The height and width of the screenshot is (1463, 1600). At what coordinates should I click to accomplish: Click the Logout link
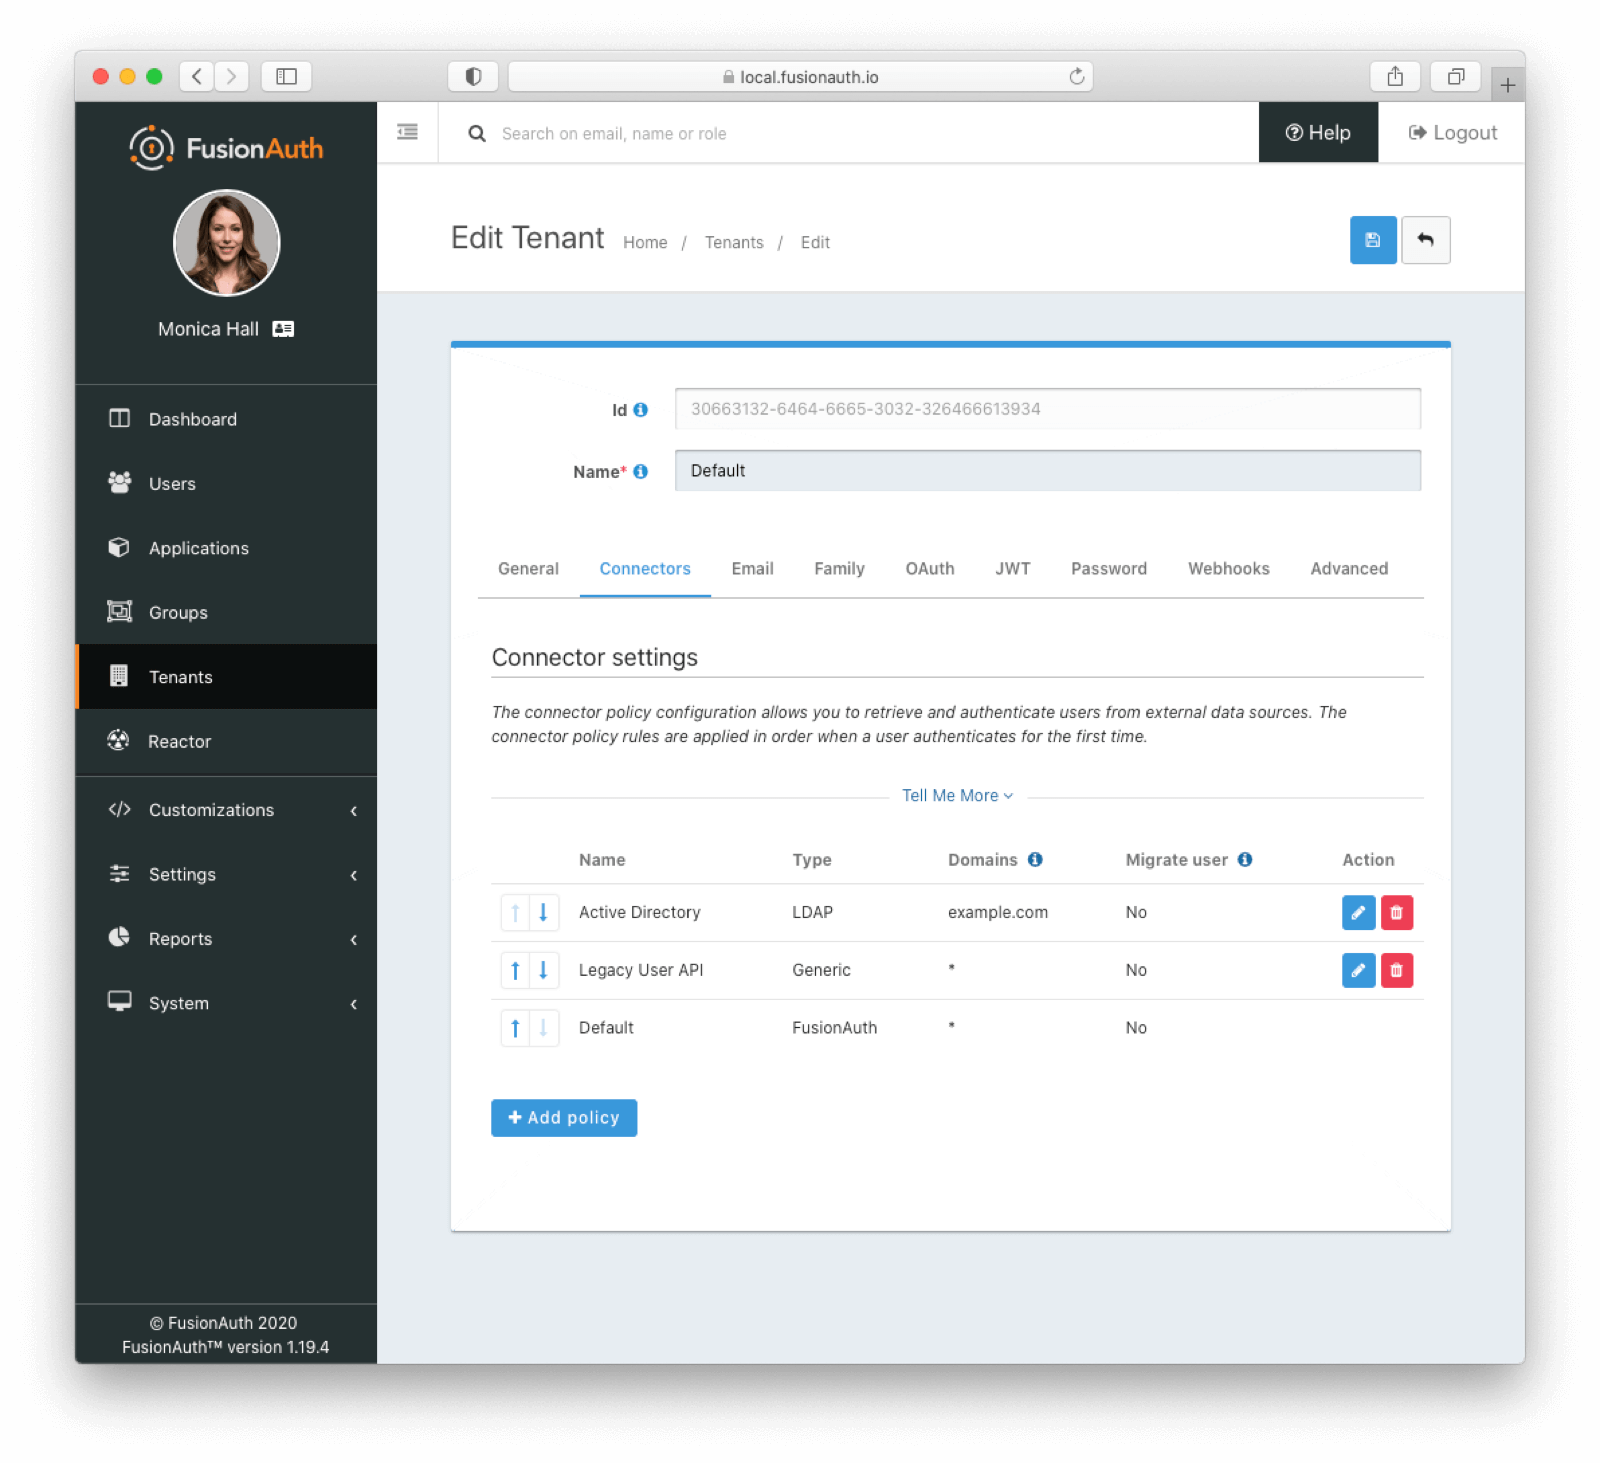click(1452, 132)
